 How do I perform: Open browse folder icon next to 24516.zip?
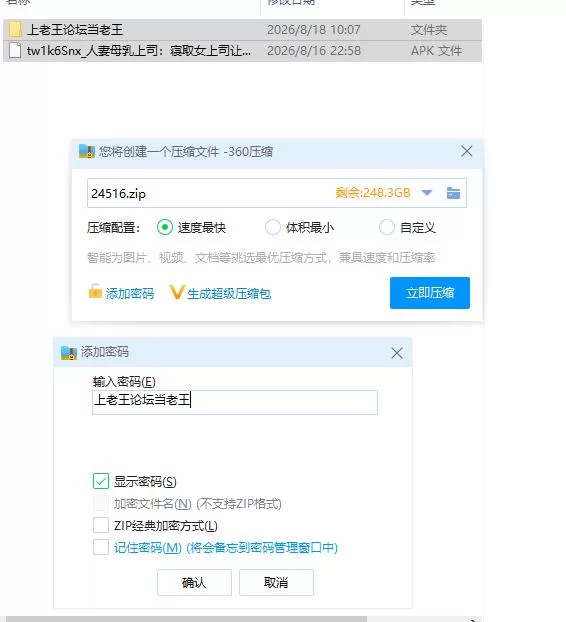click(x=453, y=193)
